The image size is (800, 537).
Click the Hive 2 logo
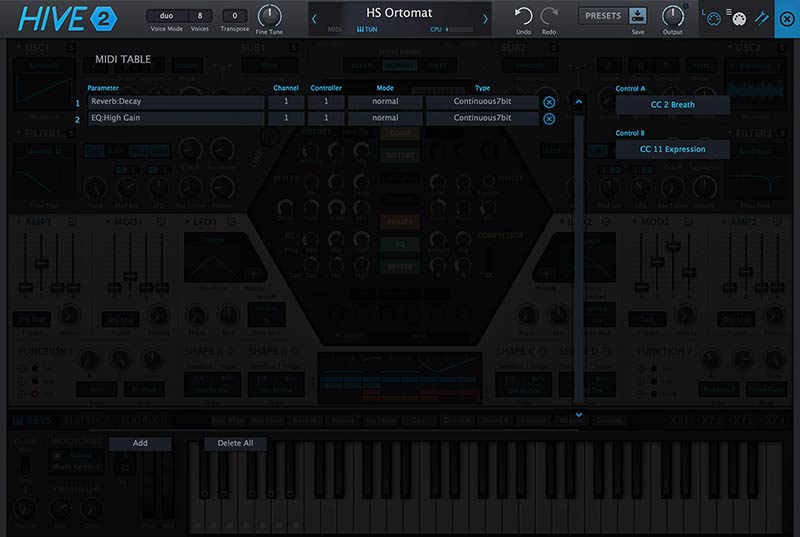[x=68, y=19]
